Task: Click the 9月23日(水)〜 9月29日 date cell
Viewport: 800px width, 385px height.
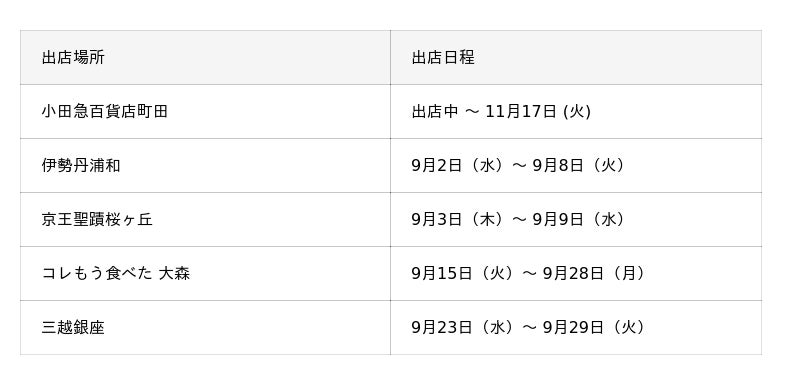Action: coord(576,327)
